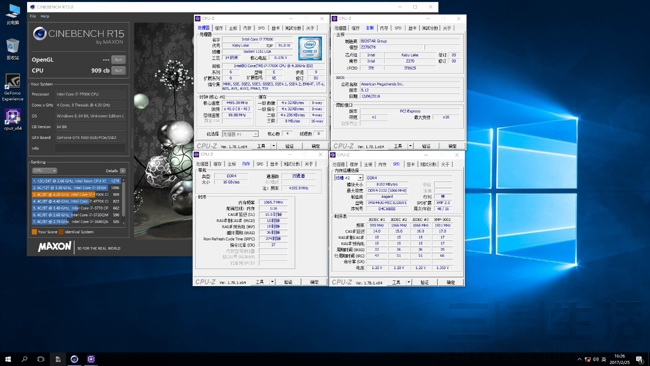This screenshot has width=650, height=366.
Task: Select the cpuz_x64 desktop shortcut
Action: (12, 119)
